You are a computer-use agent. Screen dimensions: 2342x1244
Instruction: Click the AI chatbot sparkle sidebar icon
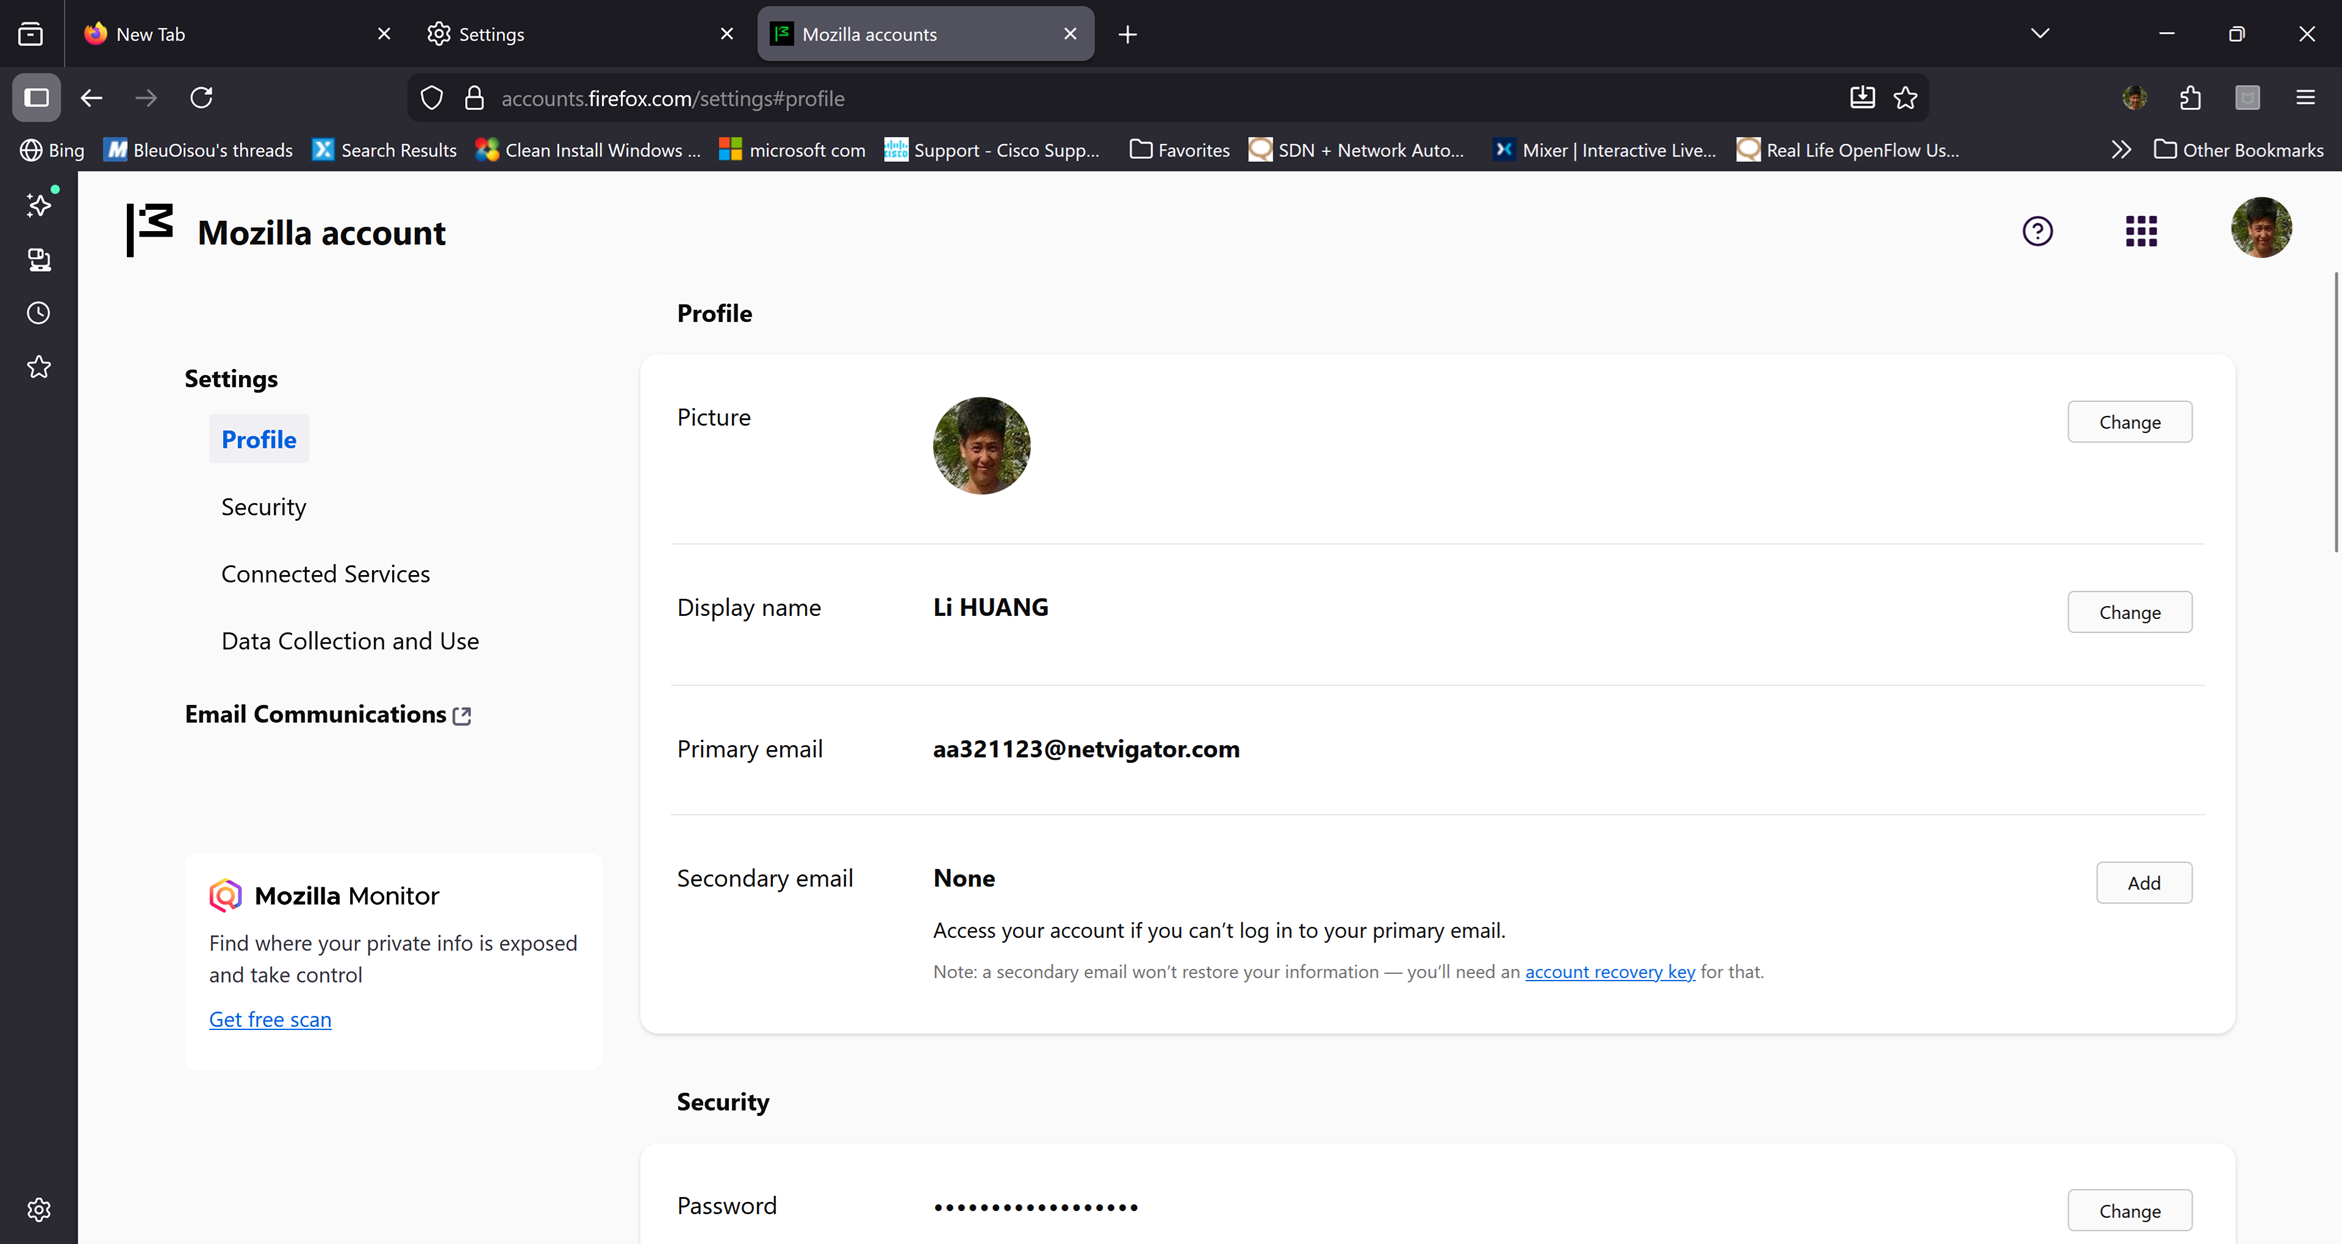coord(39,205)
